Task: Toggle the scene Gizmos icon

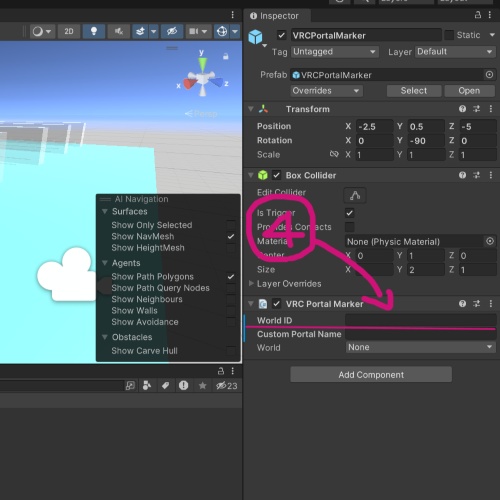Action: click(222, 32)
